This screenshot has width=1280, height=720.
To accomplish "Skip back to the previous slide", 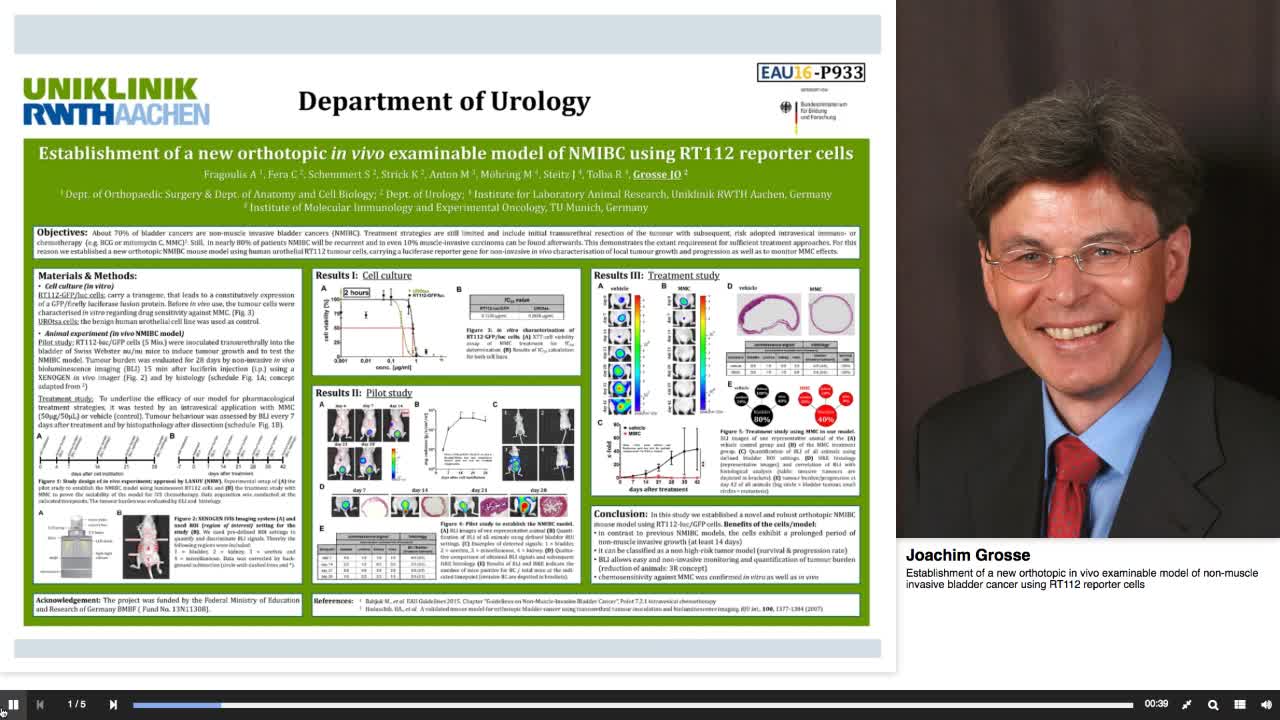I will [x=40, y=704].
